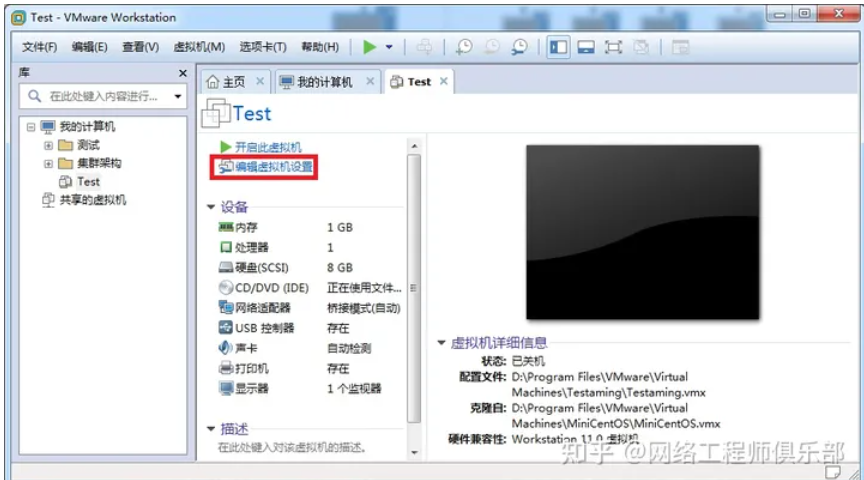Take a snapshot with the clock-plus icon

tap(464, 47)
